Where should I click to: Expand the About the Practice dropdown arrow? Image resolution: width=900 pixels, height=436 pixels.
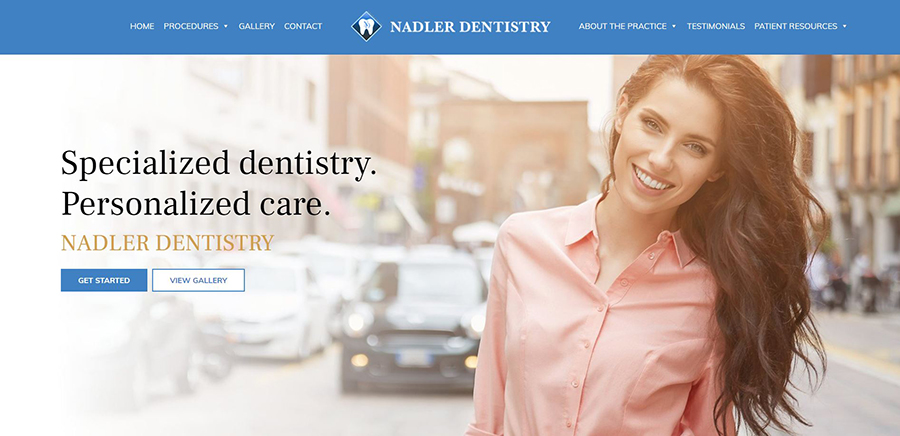674,26
